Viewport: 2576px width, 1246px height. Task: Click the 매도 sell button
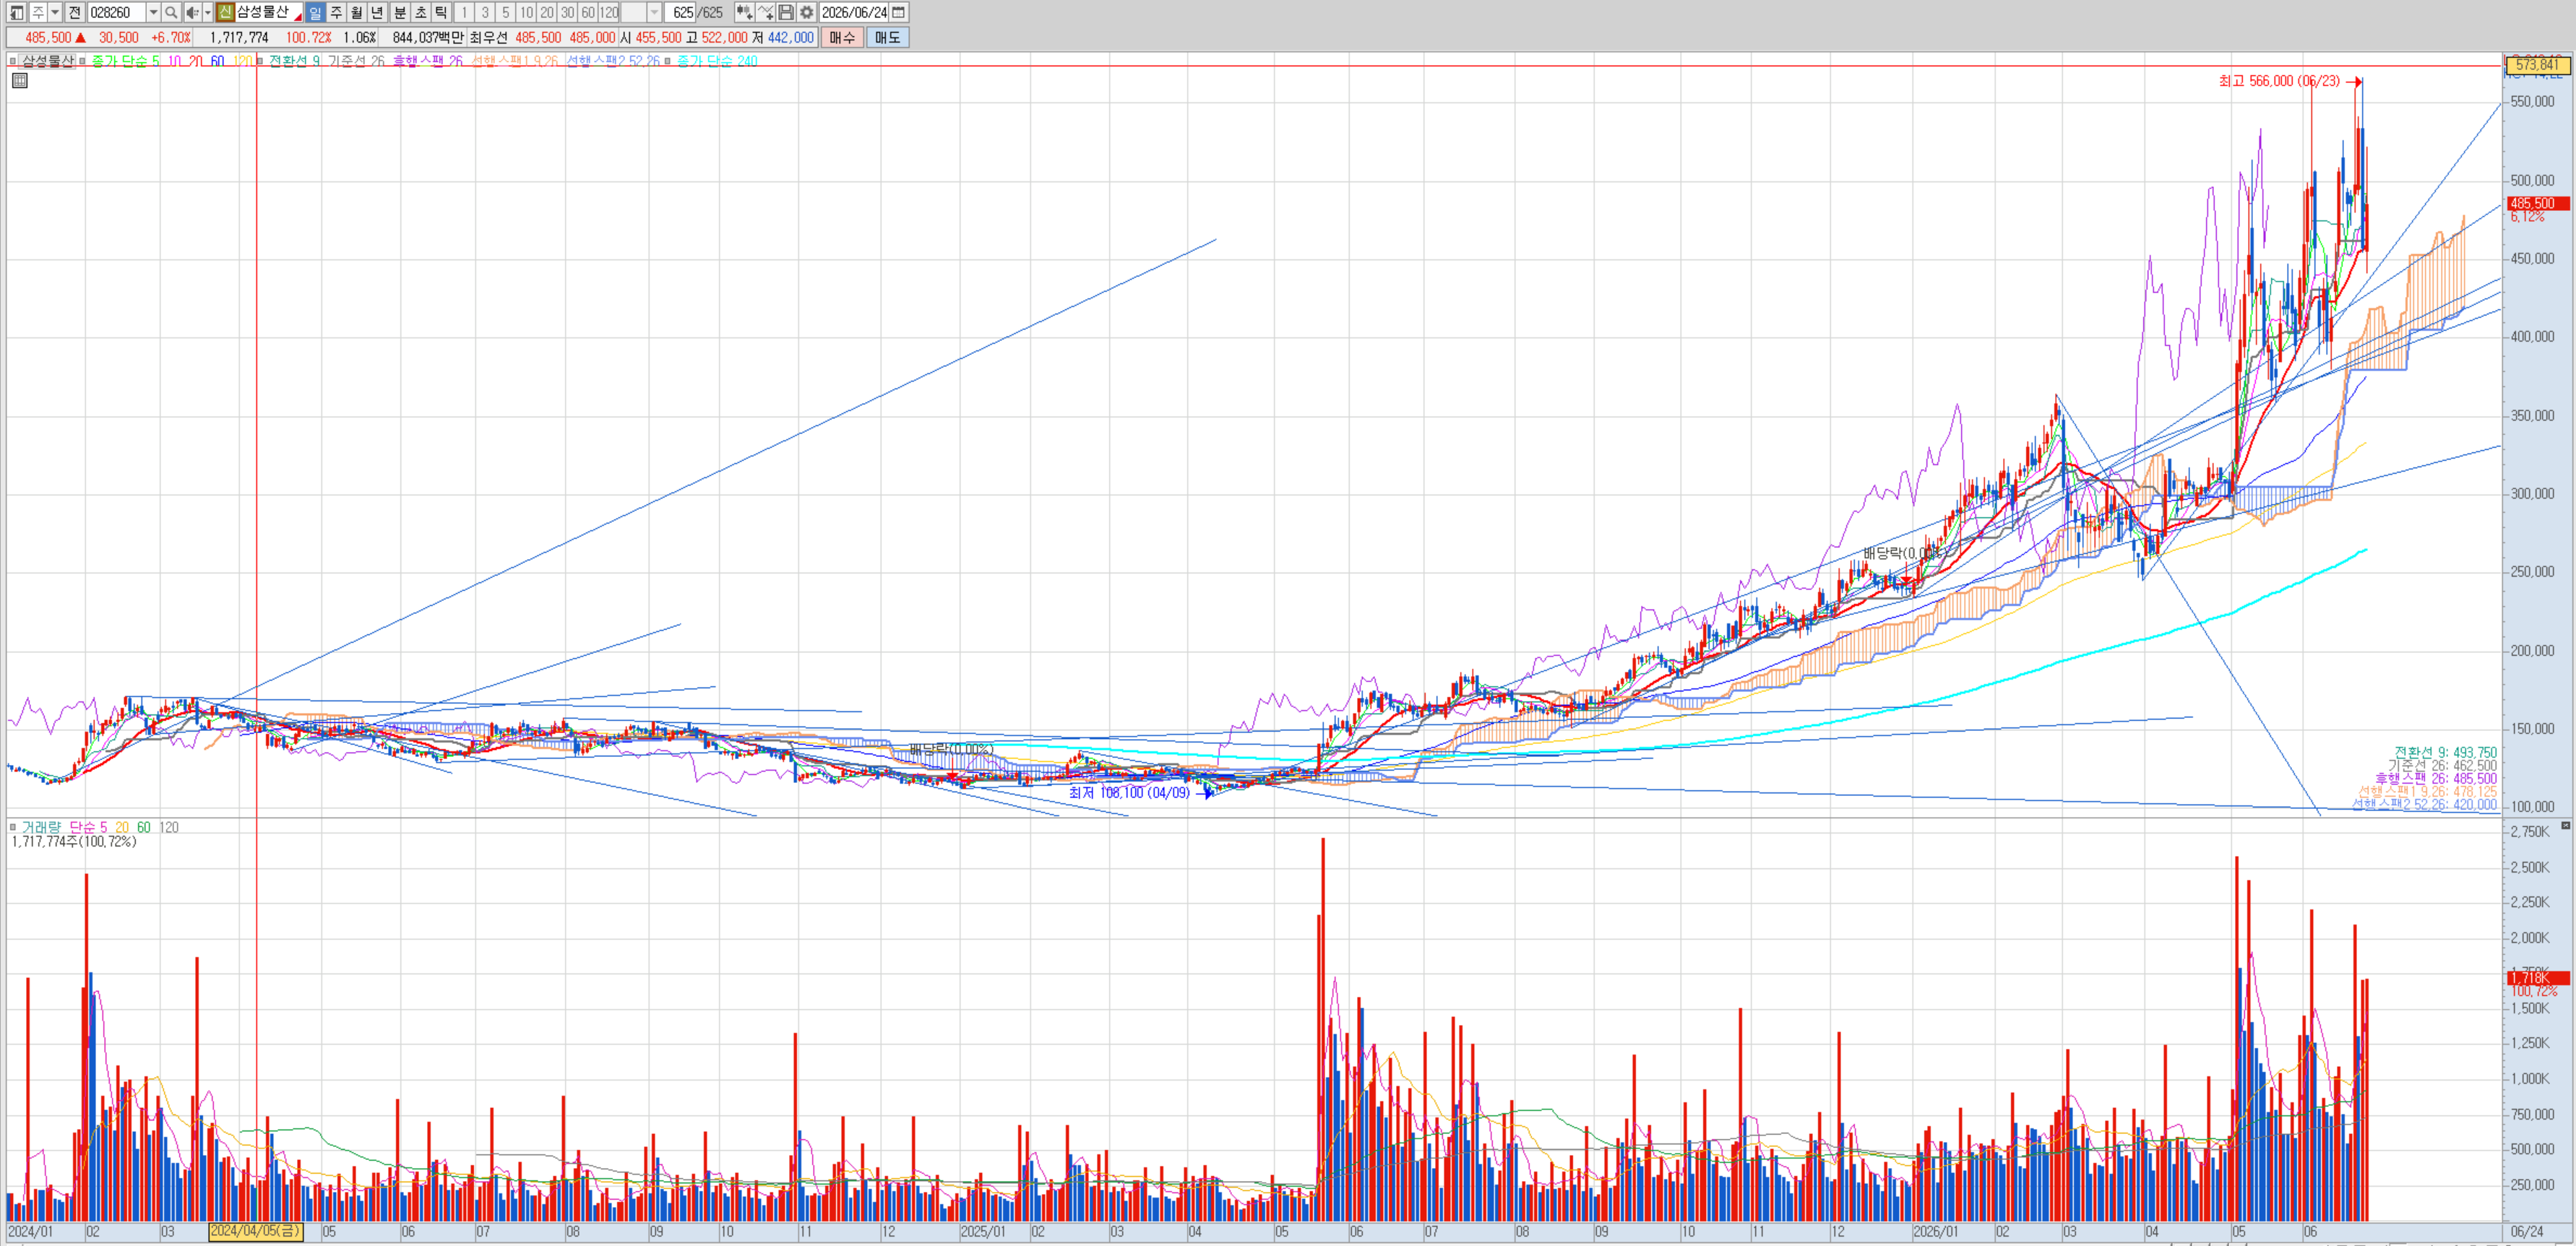[887, 37]
